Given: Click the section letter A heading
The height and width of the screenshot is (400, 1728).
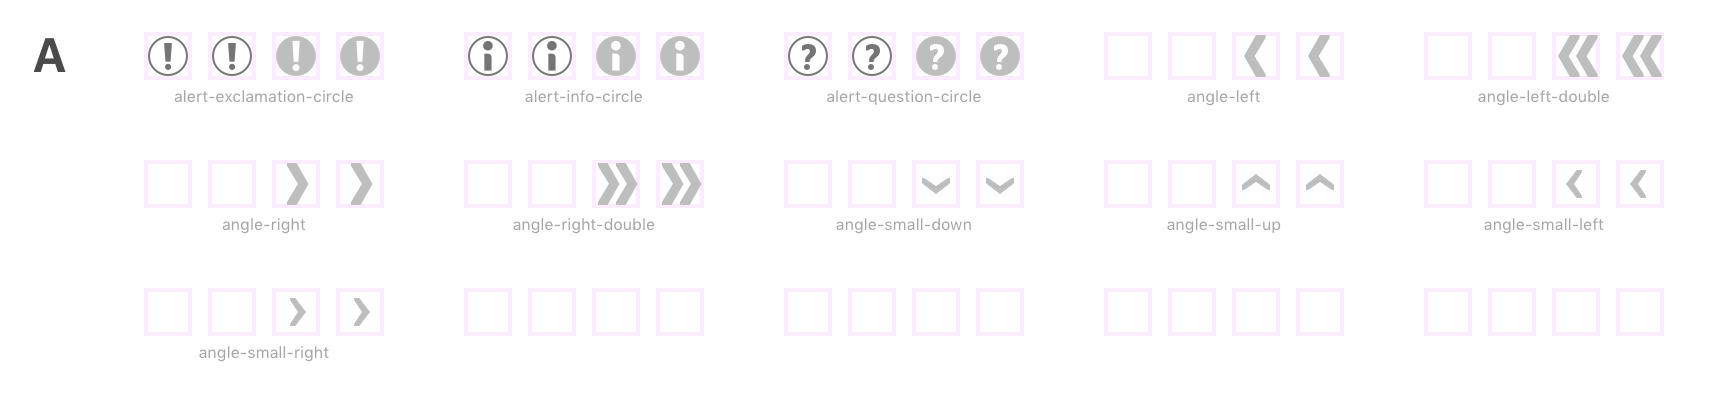Looking at the screenshot, I should coord(50,56).
